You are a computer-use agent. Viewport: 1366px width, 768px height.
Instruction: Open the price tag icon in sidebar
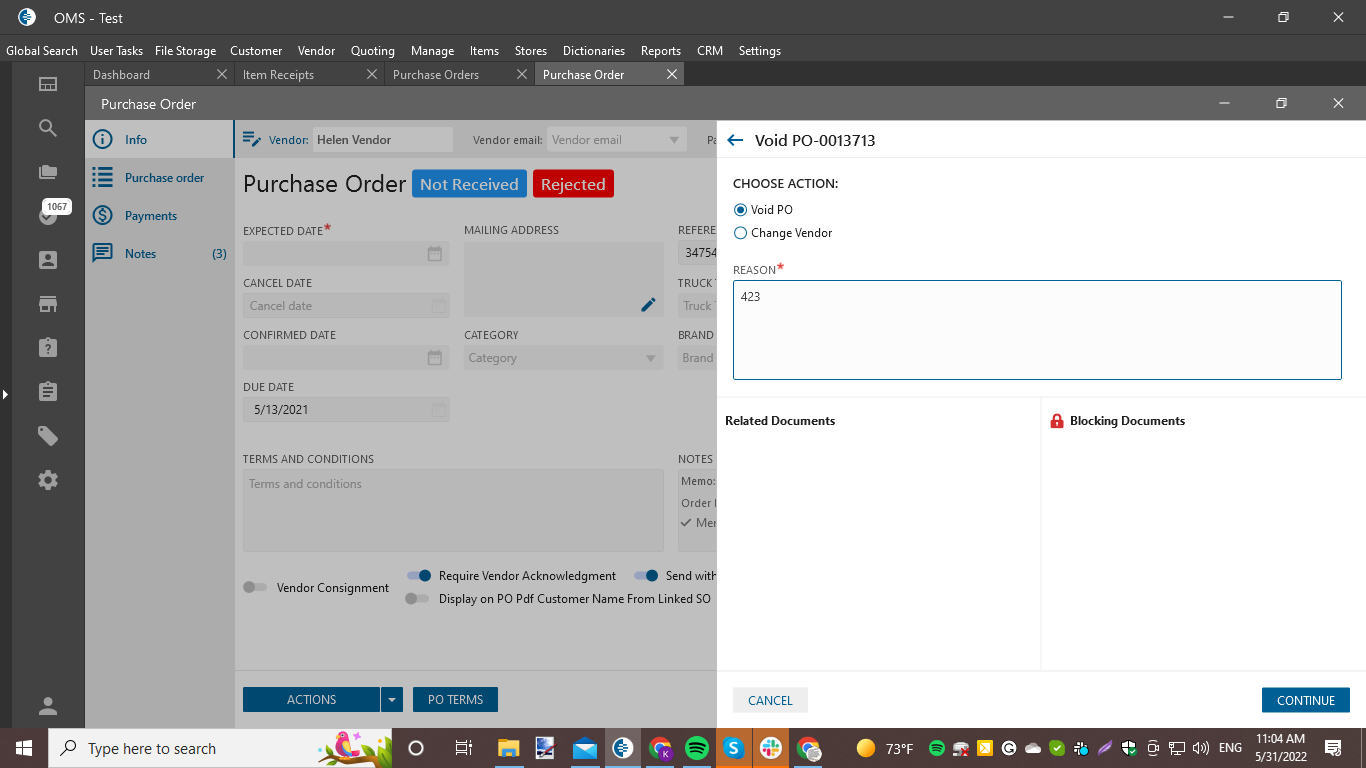pos(48,436)
